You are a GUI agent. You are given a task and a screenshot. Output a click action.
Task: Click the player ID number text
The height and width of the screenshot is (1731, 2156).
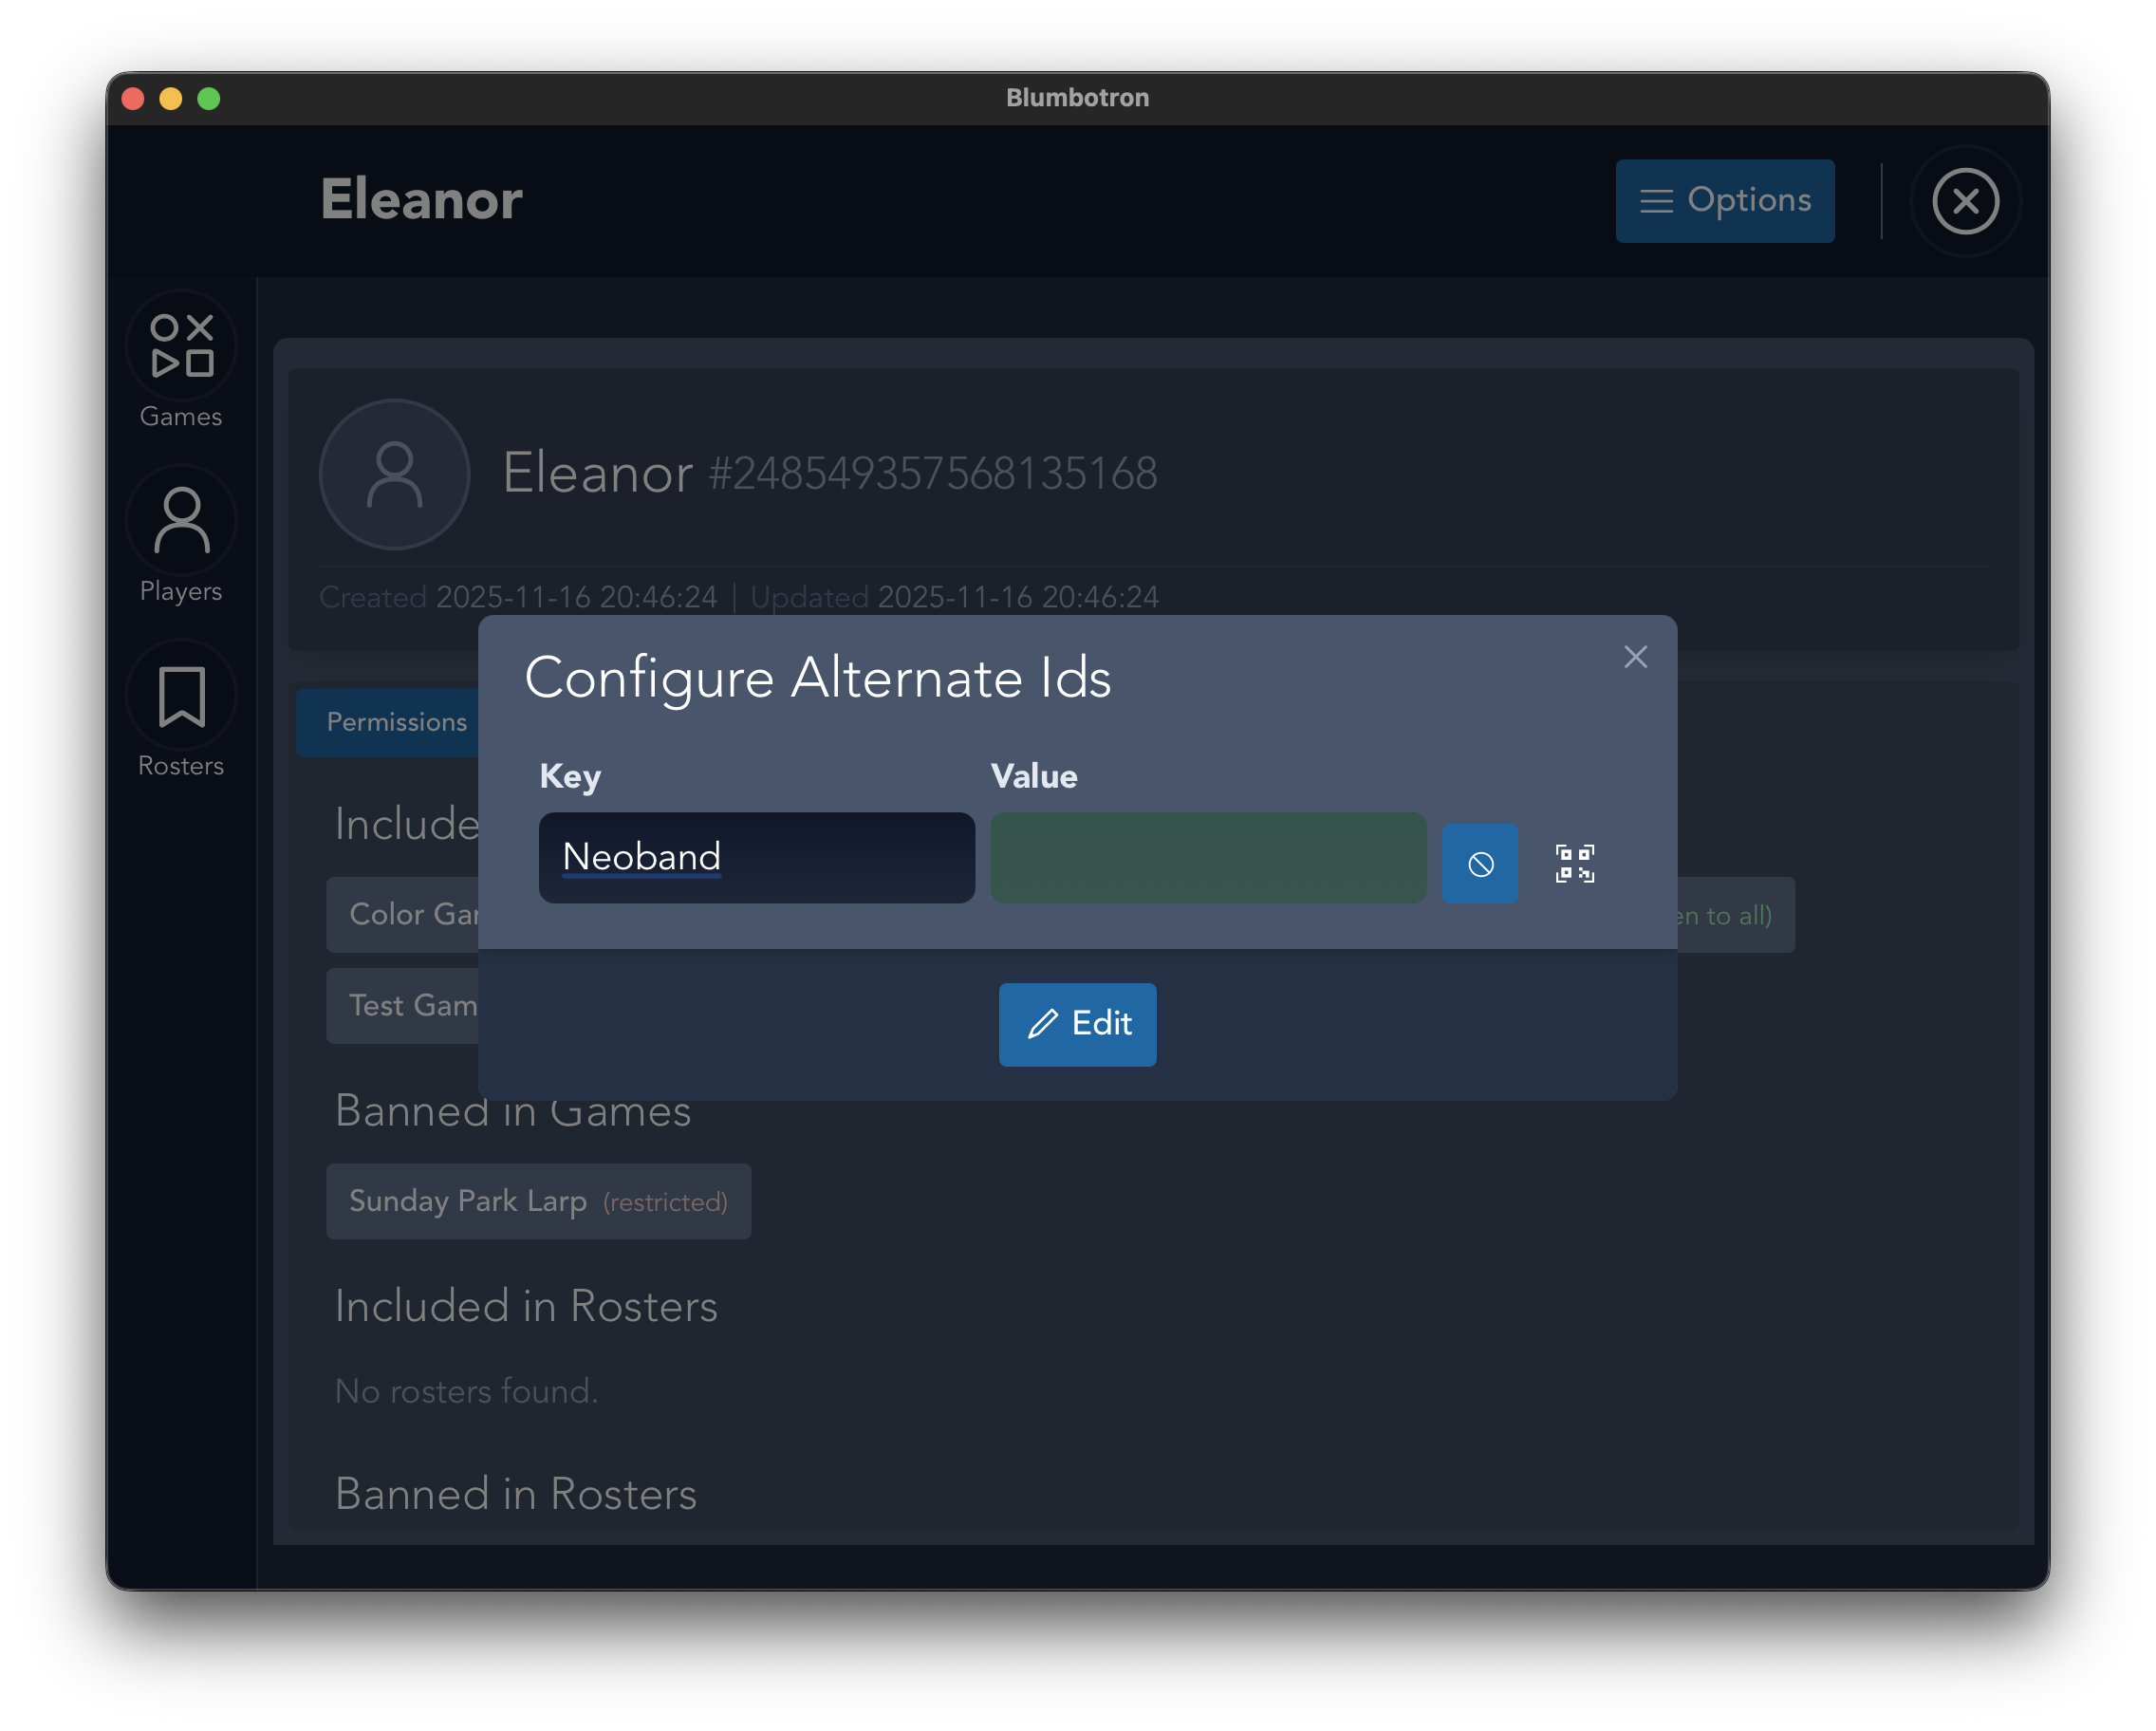[932, 474]
